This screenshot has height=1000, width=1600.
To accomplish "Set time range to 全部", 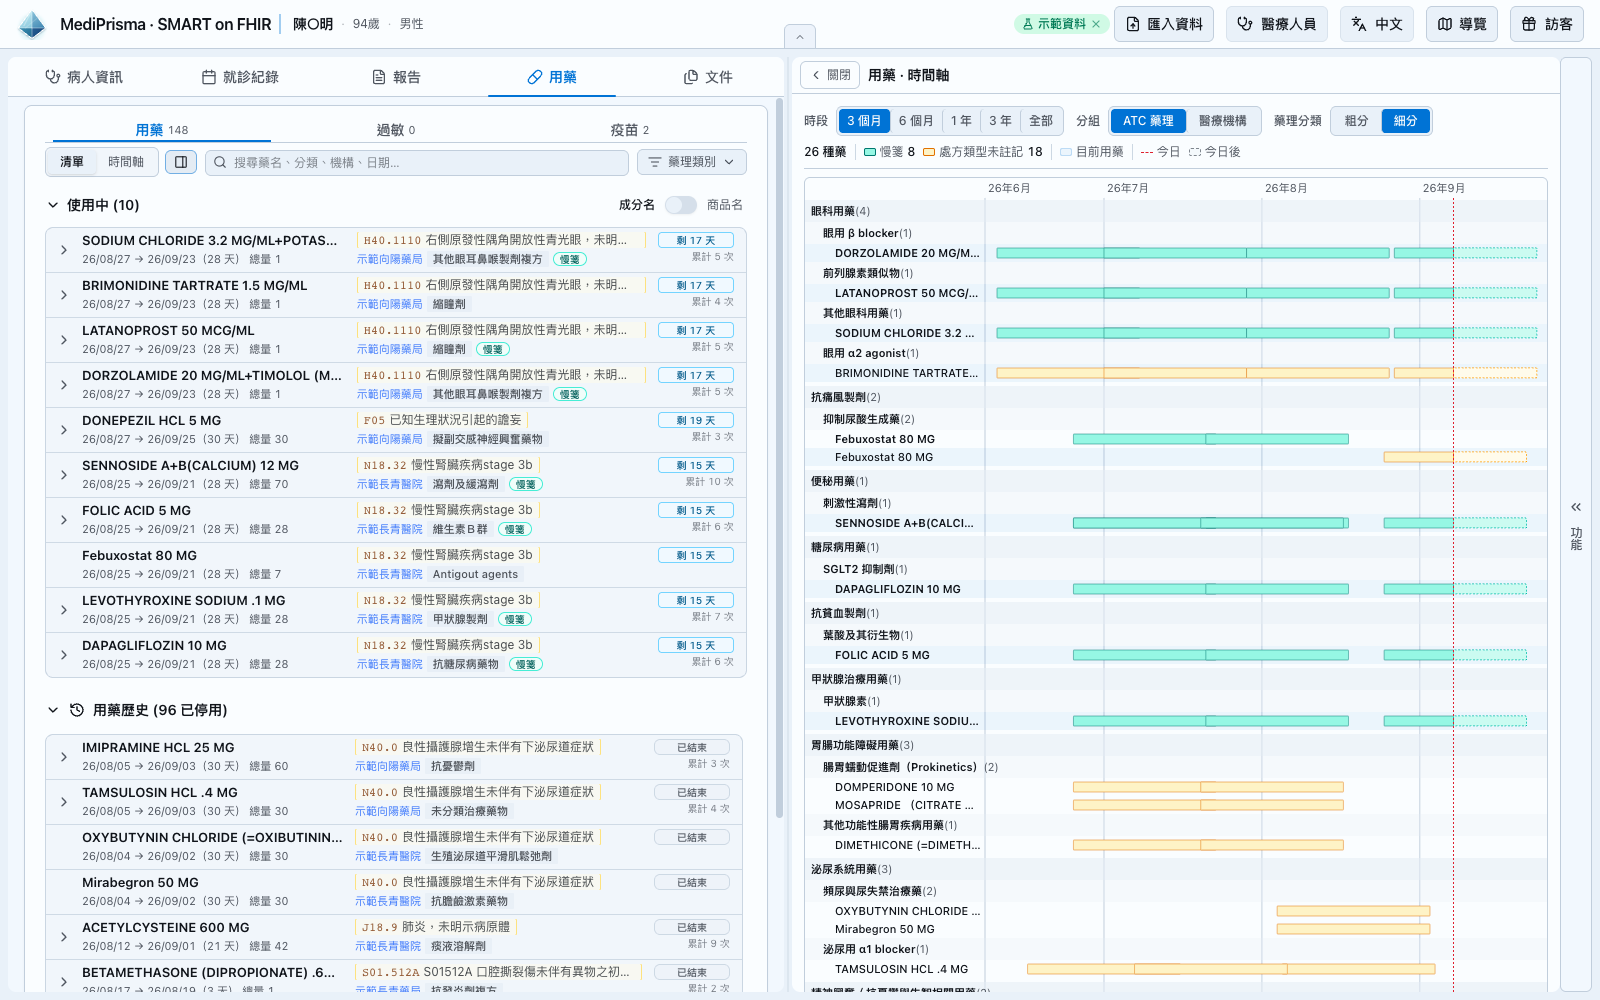I will coord(1041,121).
